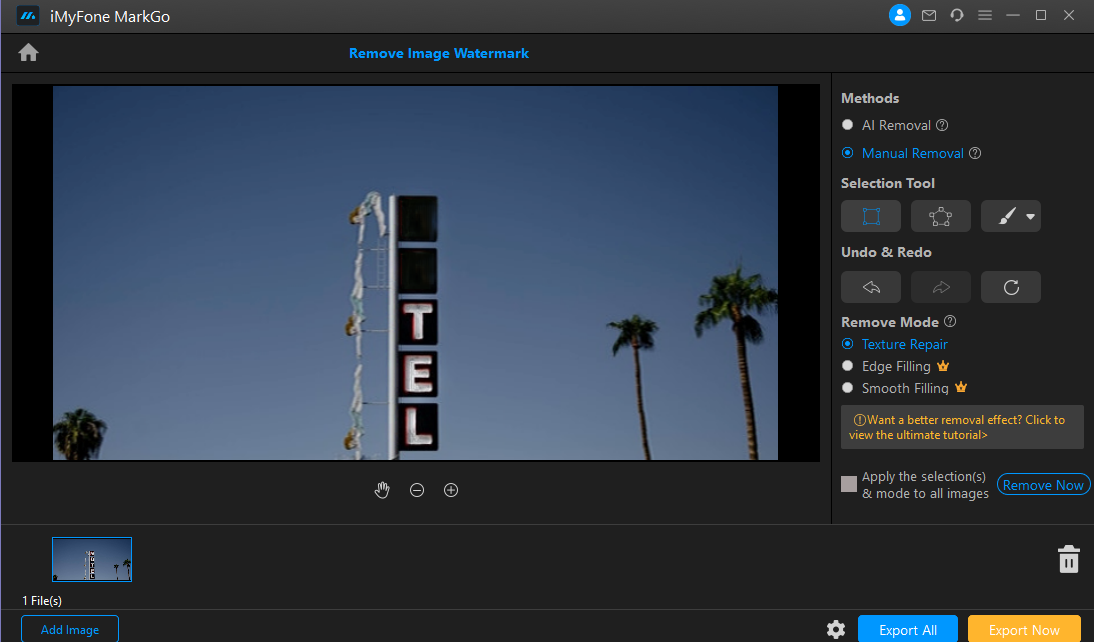Delete the image with the trash icon
Viewport: 1094px width, 642px height.
point(1068,559)
